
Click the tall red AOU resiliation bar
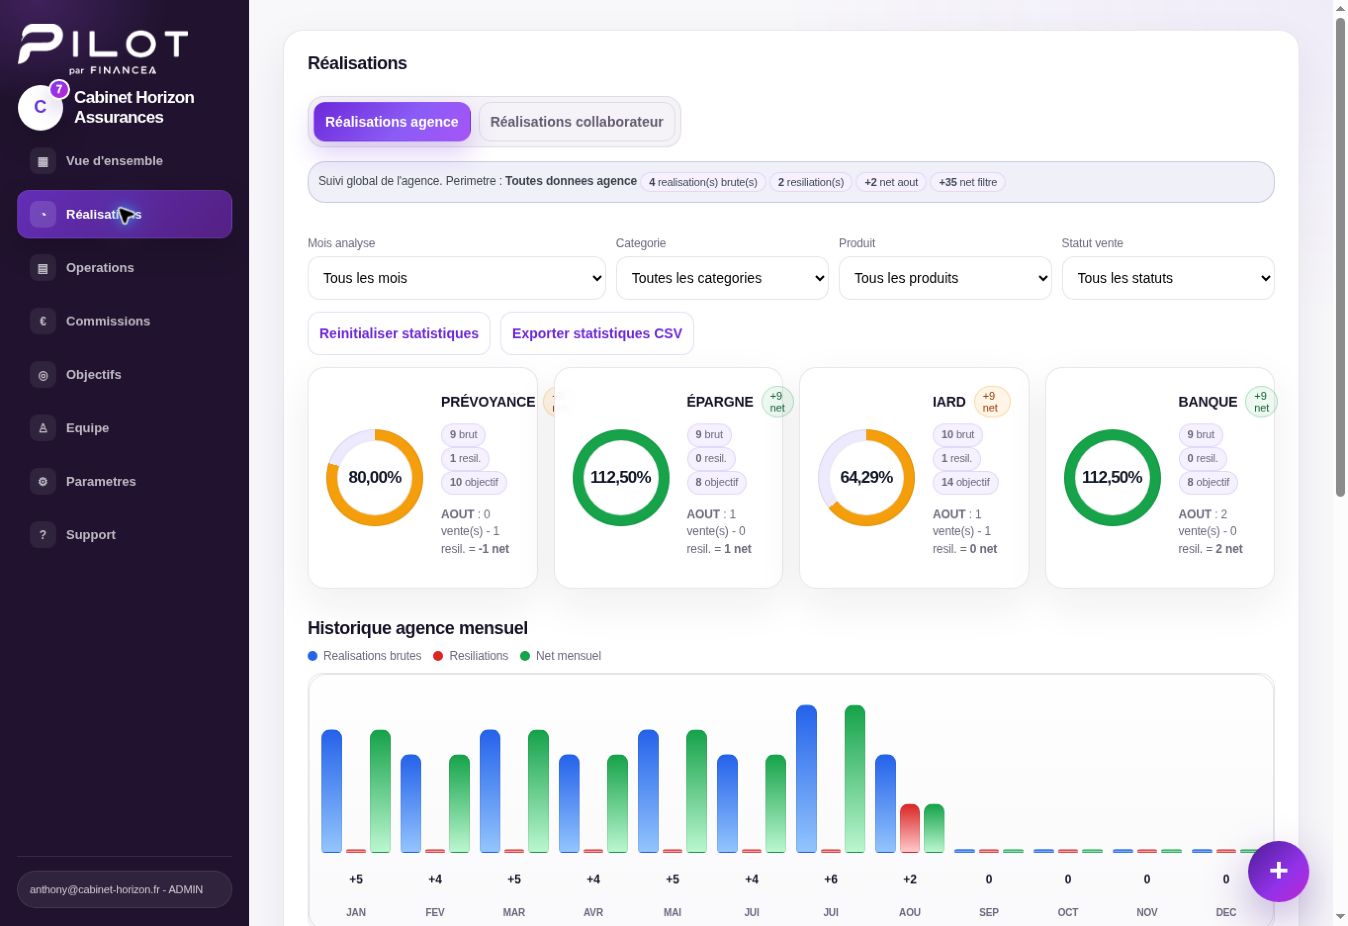(909, 828)
